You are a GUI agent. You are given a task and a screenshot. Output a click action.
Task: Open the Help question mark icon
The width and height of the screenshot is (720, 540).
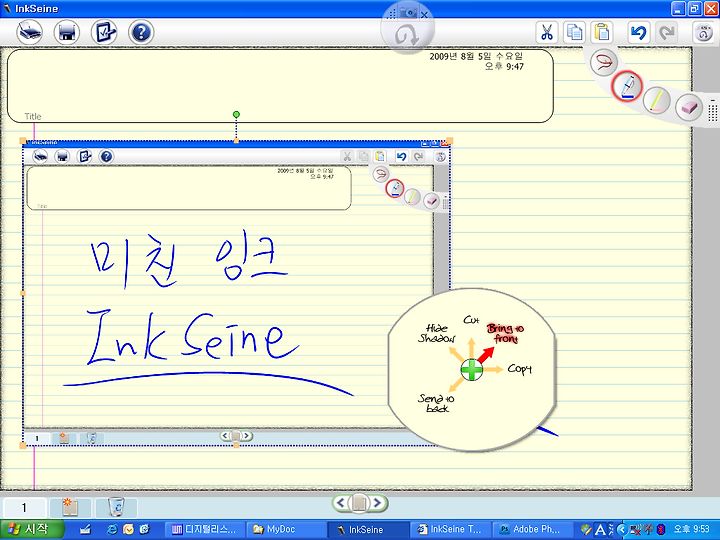(141, 33)
